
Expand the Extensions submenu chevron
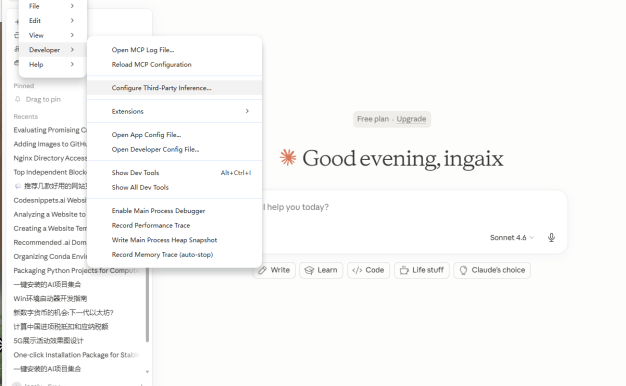click(x=247, y=111)
